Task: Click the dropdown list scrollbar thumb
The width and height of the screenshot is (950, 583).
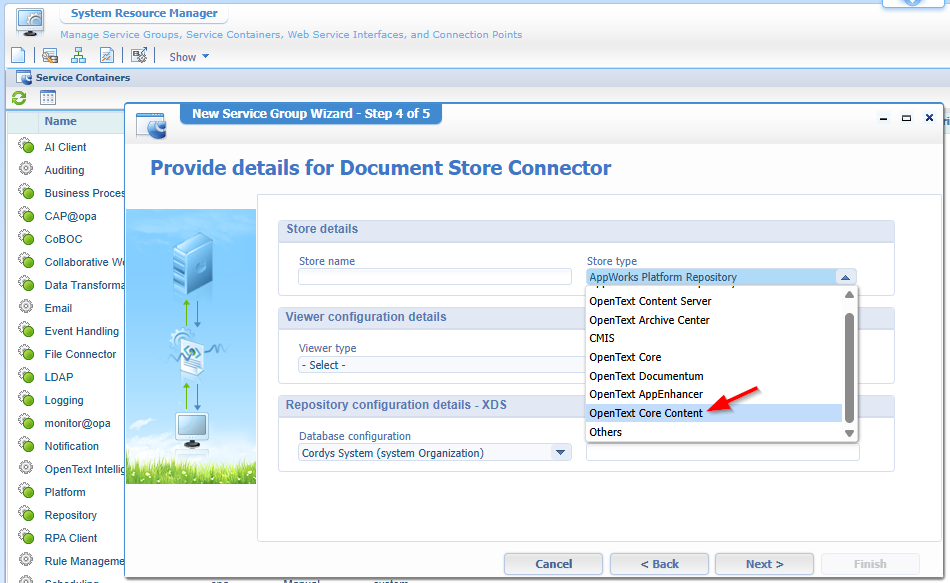Action: [x=849, y=367]
